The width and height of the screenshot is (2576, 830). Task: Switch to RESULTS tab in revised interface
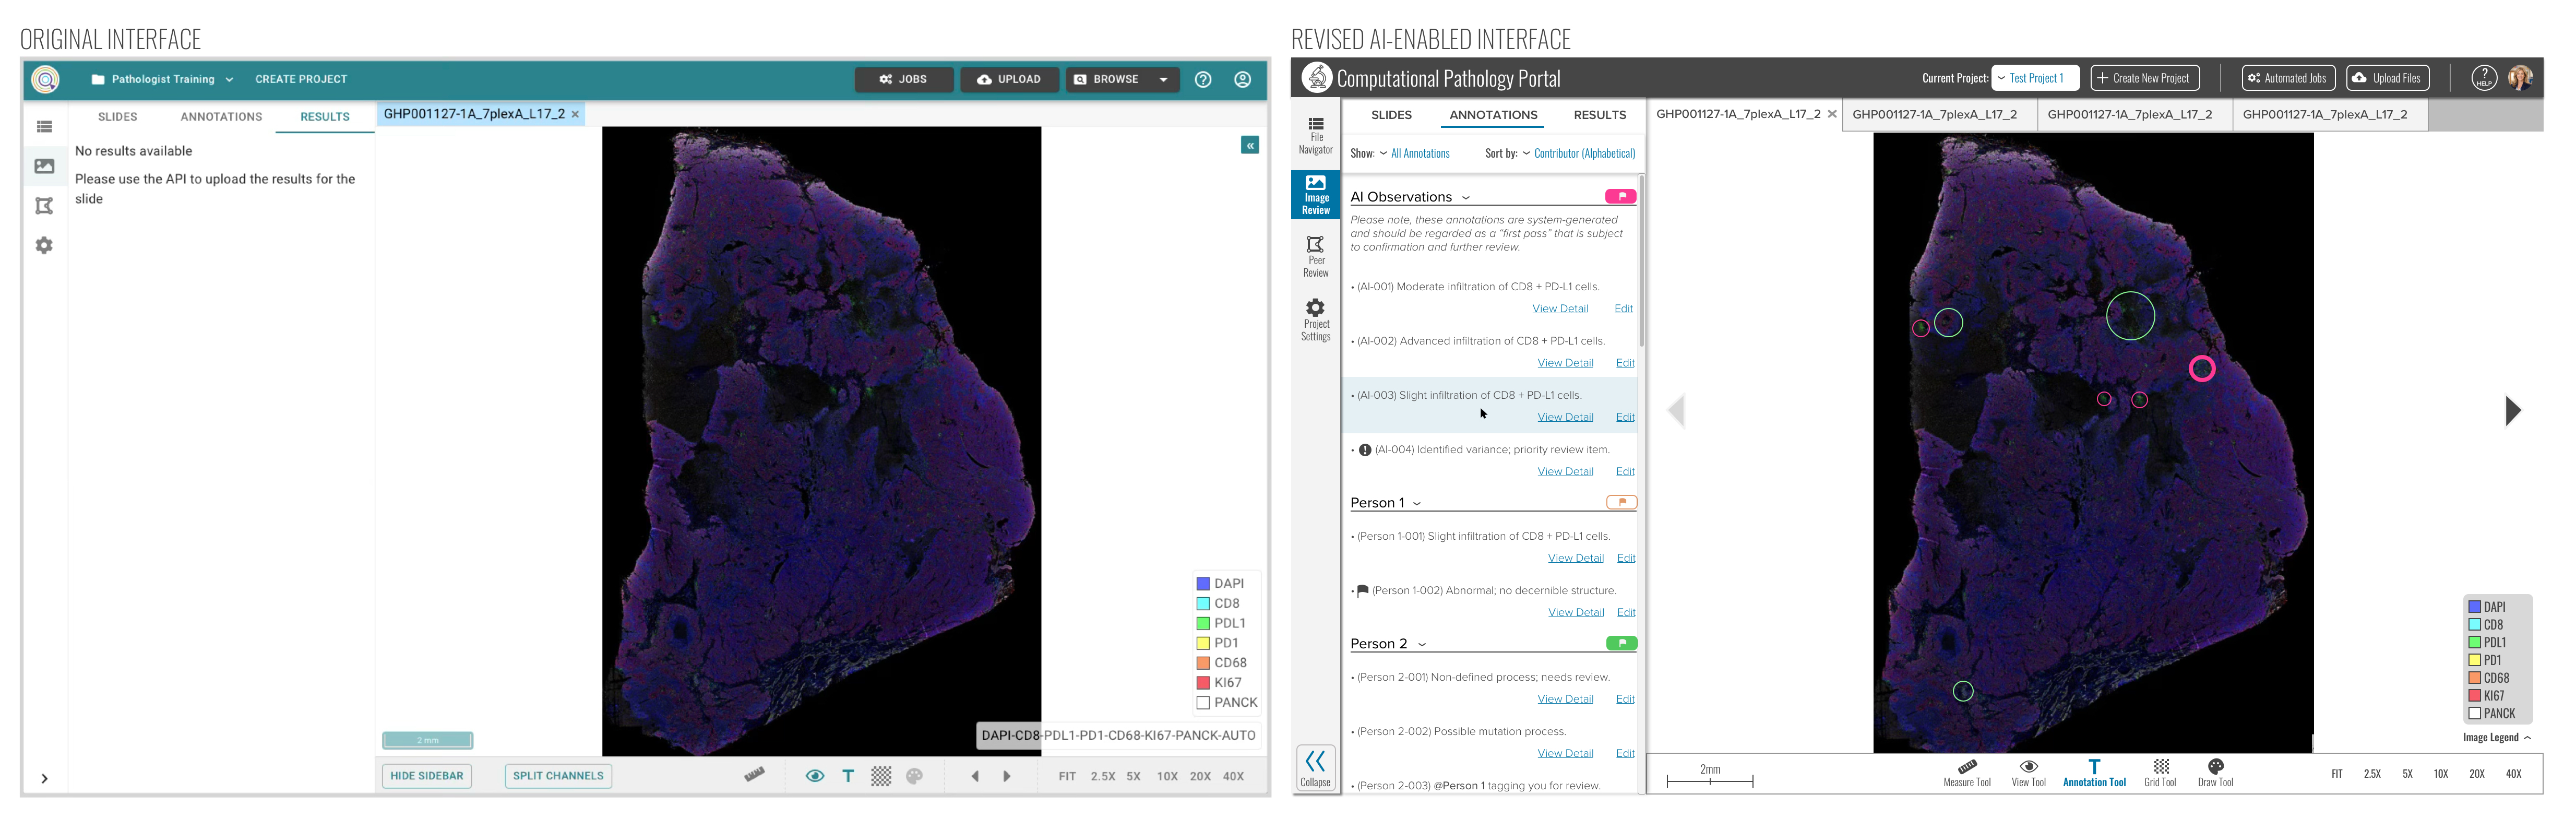1599,115
